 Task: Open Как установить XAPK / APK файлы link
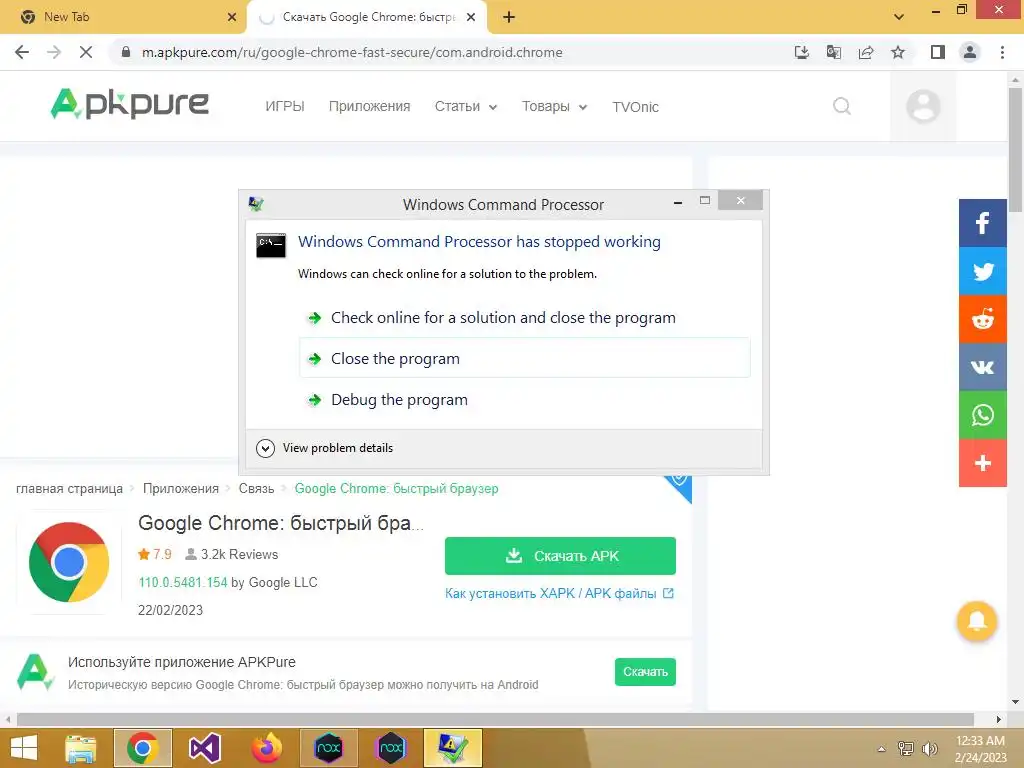[558, 593]
